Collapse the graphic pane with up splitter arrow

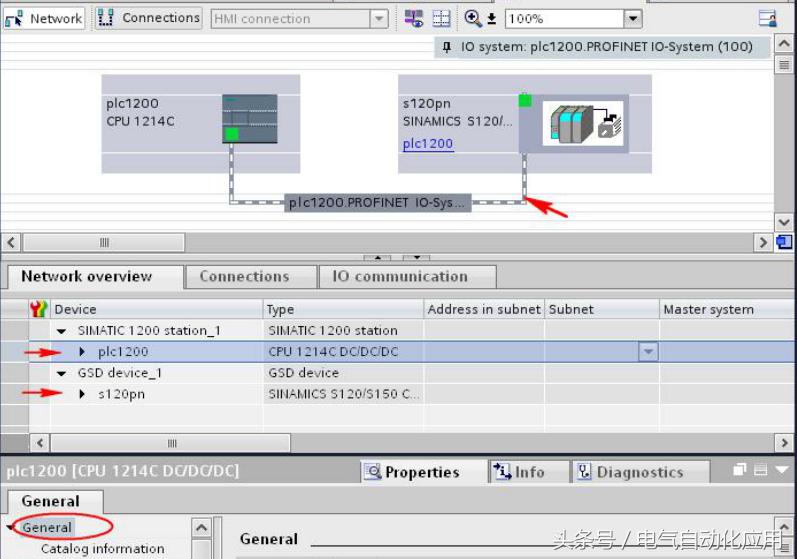[x=377, y=258]
